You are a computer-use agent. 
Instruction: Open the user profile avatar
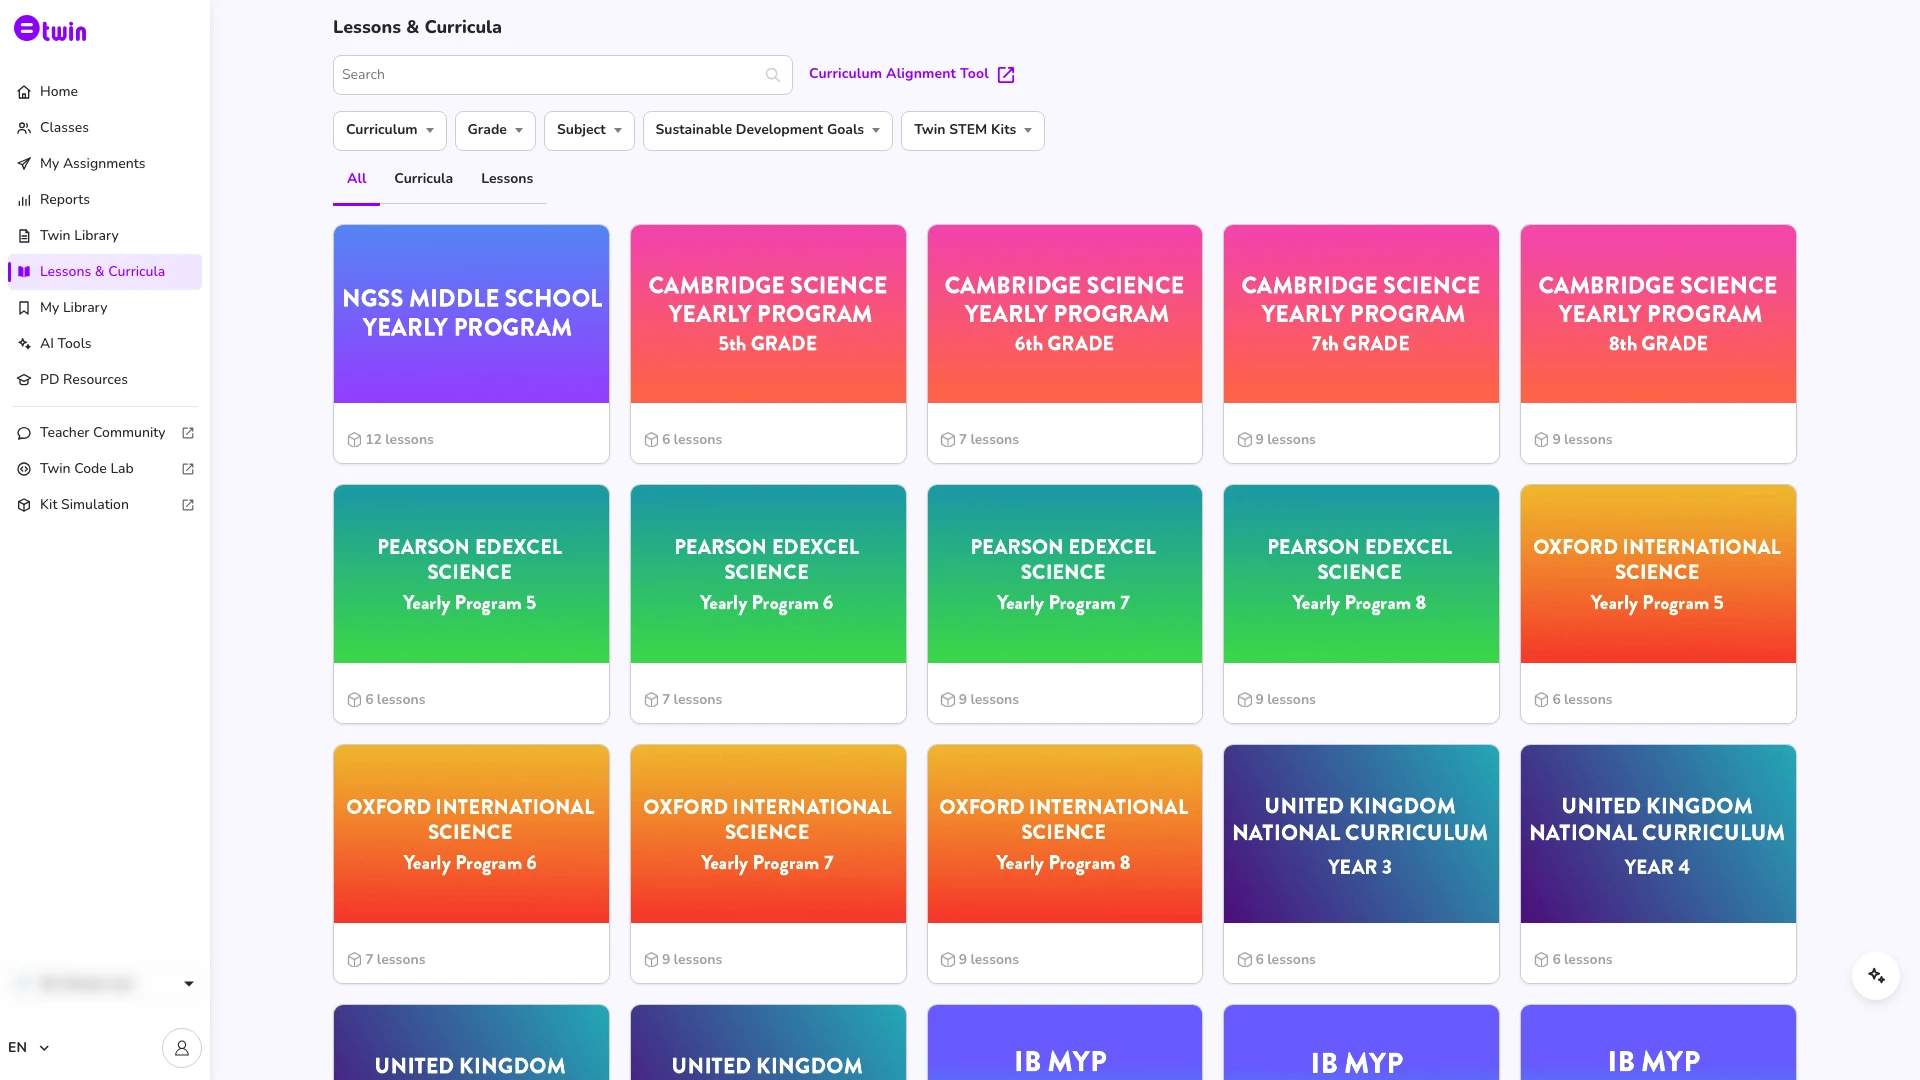click(182, 1048)
